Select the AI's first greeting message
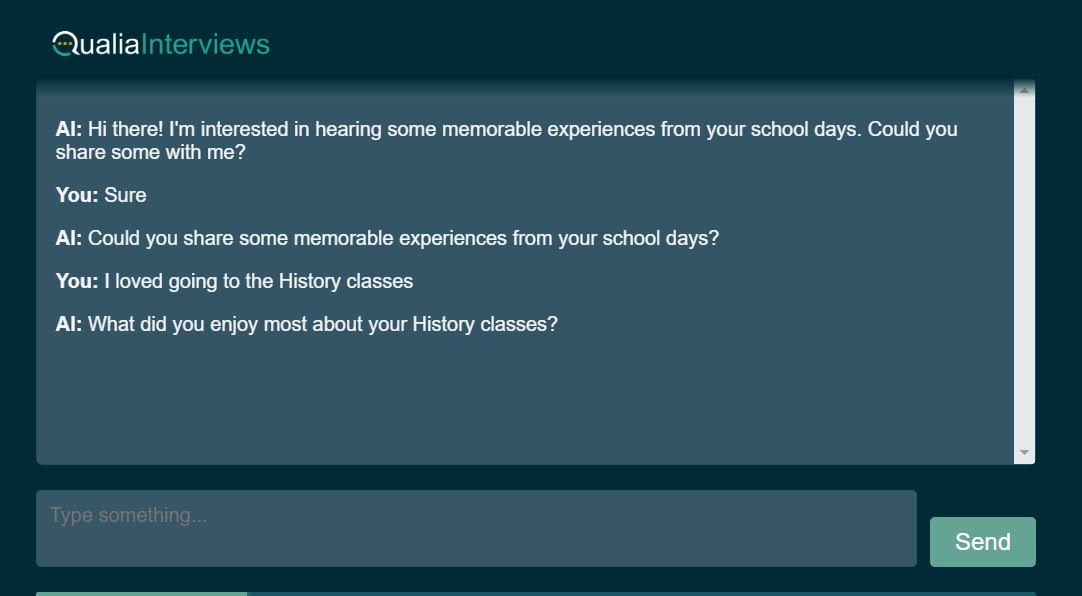1082x596 pixels. 506,141
